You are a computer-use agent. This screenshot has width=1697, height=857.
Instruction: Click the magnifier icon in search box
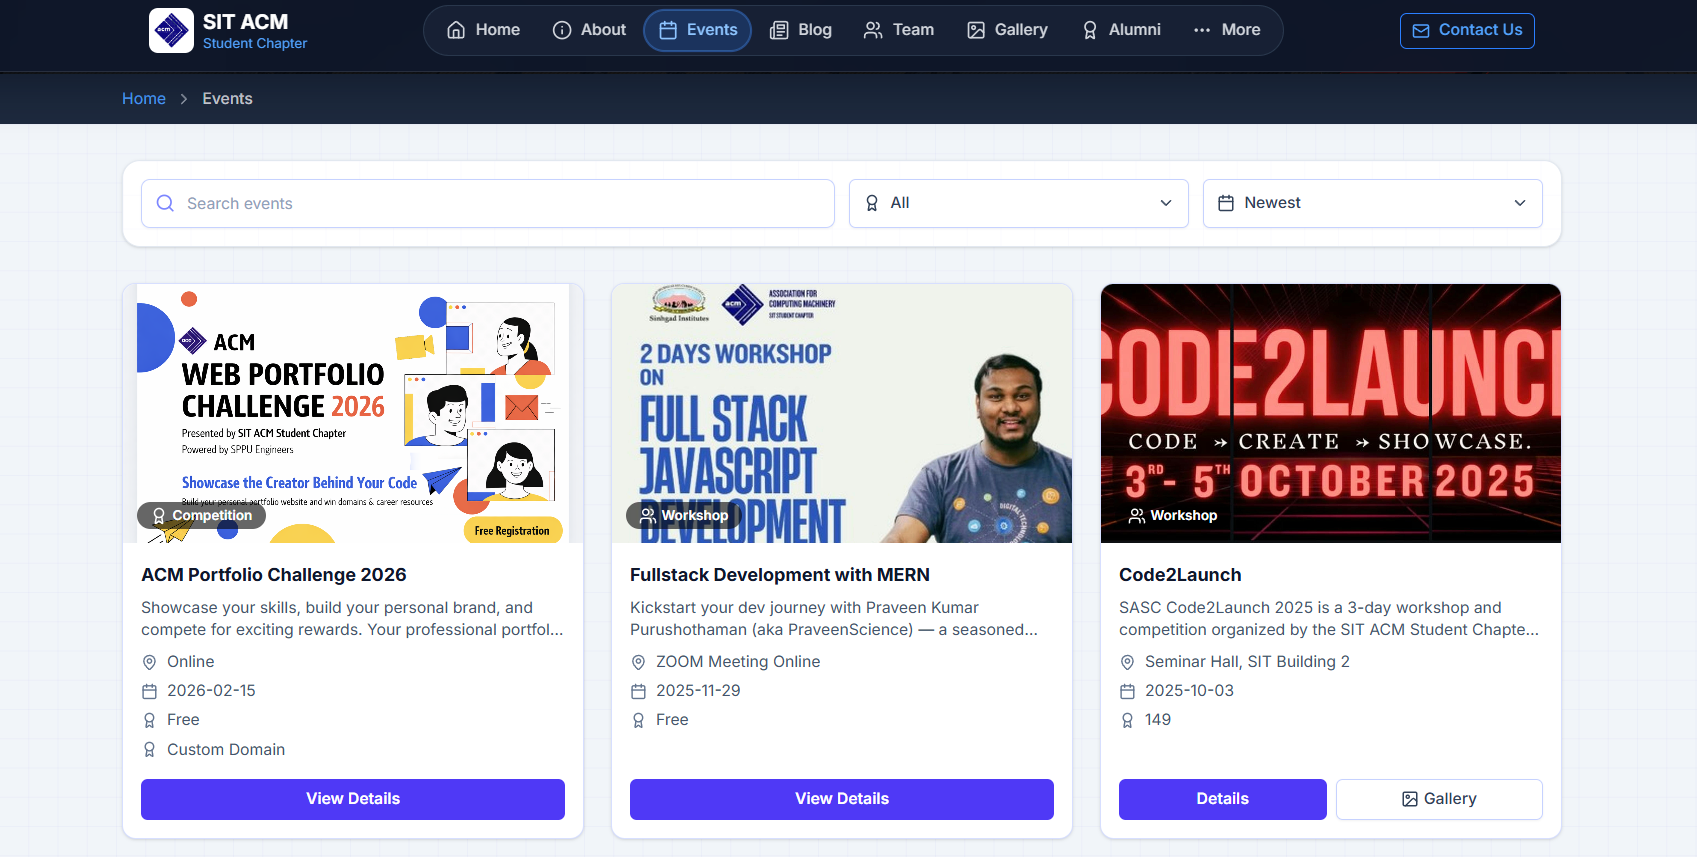click(x=165, y=203)
